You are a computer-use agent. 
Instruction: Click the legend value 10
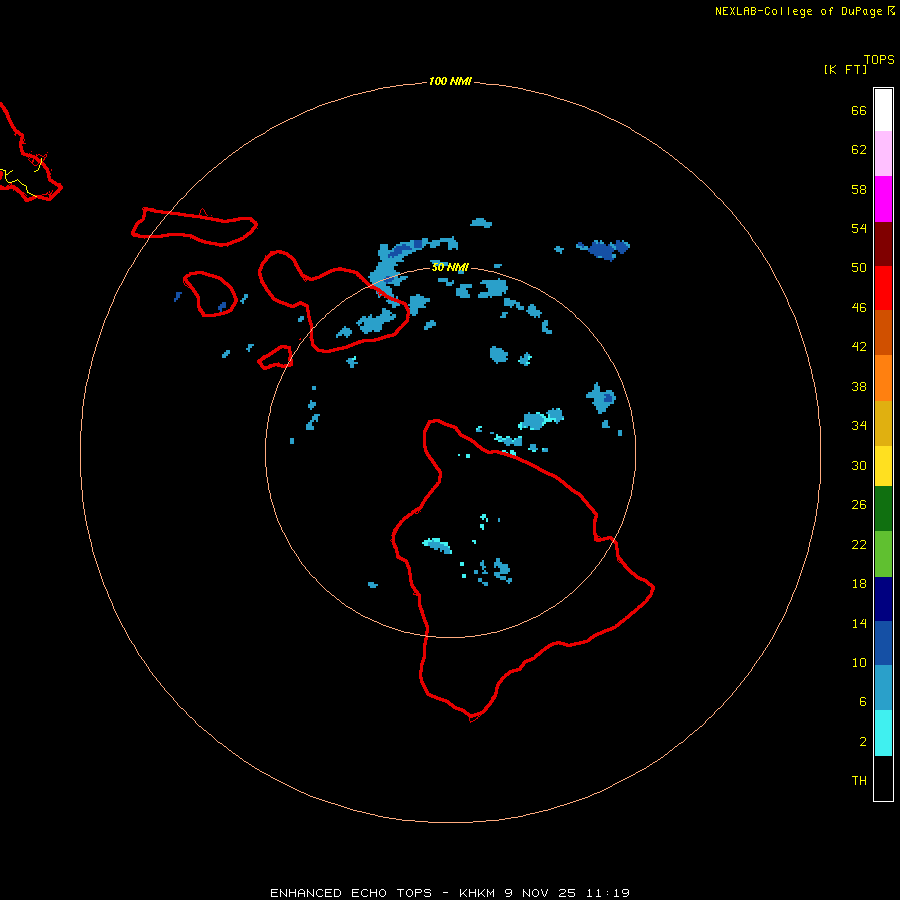point(859,662)
